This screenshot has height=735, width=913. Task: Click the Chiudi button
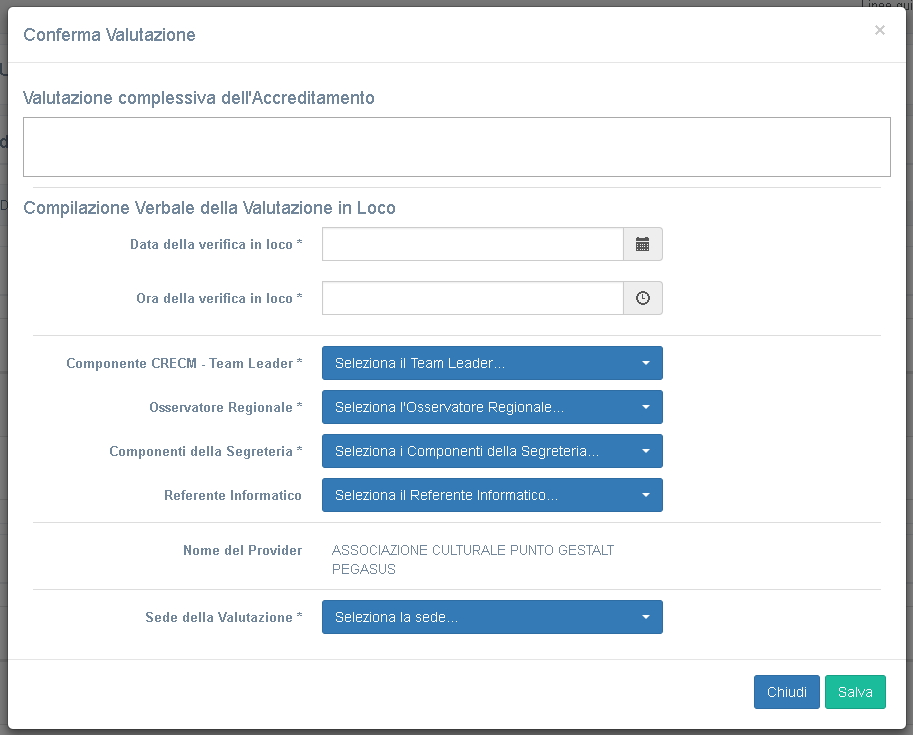[787, 692]
